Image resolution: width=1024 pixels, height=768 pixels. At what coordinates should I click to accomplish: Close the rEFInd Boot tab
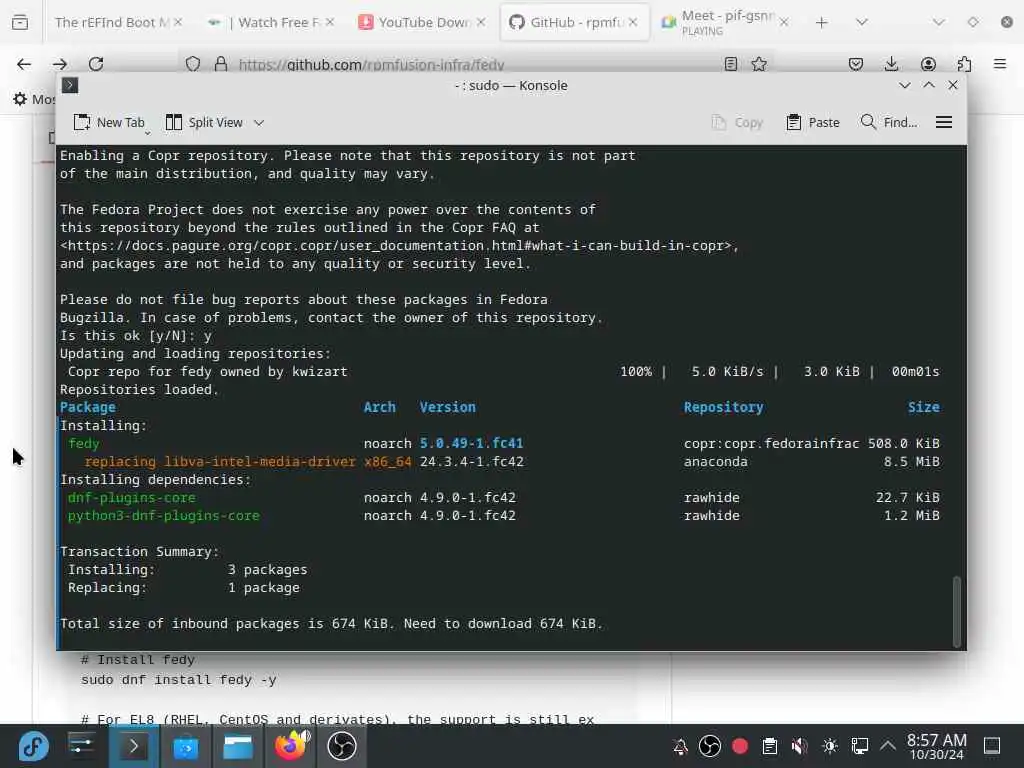pyautogui.click(x=178, y=22)
